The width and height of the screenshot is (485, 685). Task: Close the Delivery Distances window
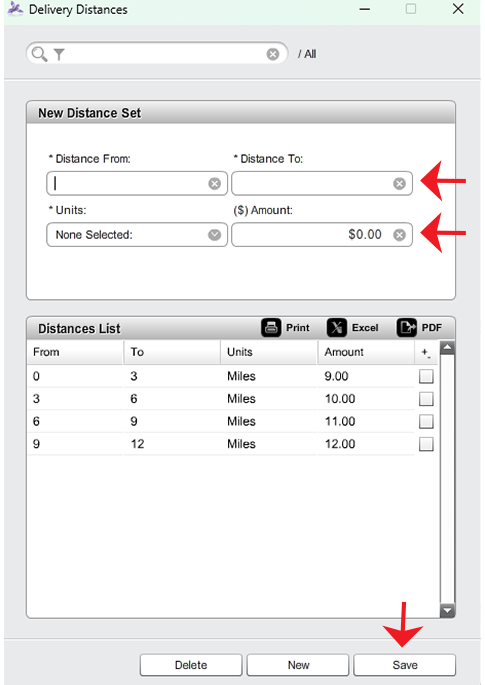point(458,9)
